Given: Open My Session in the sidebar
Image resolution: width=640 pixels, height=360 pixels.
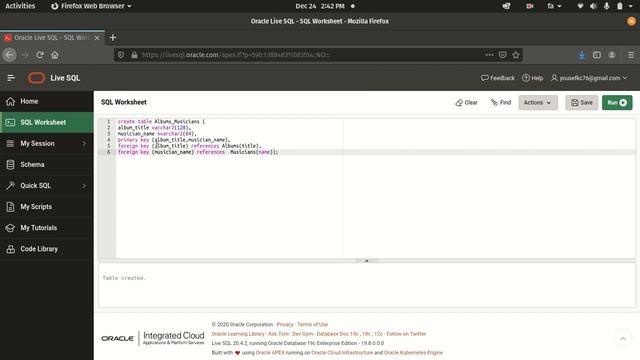Looking at the screenshot, I should coord(47,143).
